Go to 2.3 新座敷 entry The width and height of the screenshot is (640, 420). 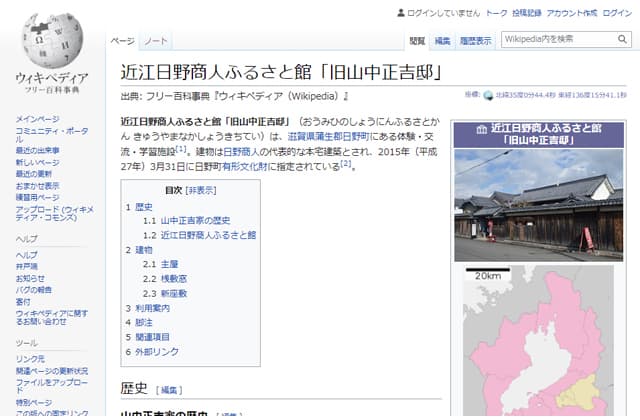pos(165,293)
